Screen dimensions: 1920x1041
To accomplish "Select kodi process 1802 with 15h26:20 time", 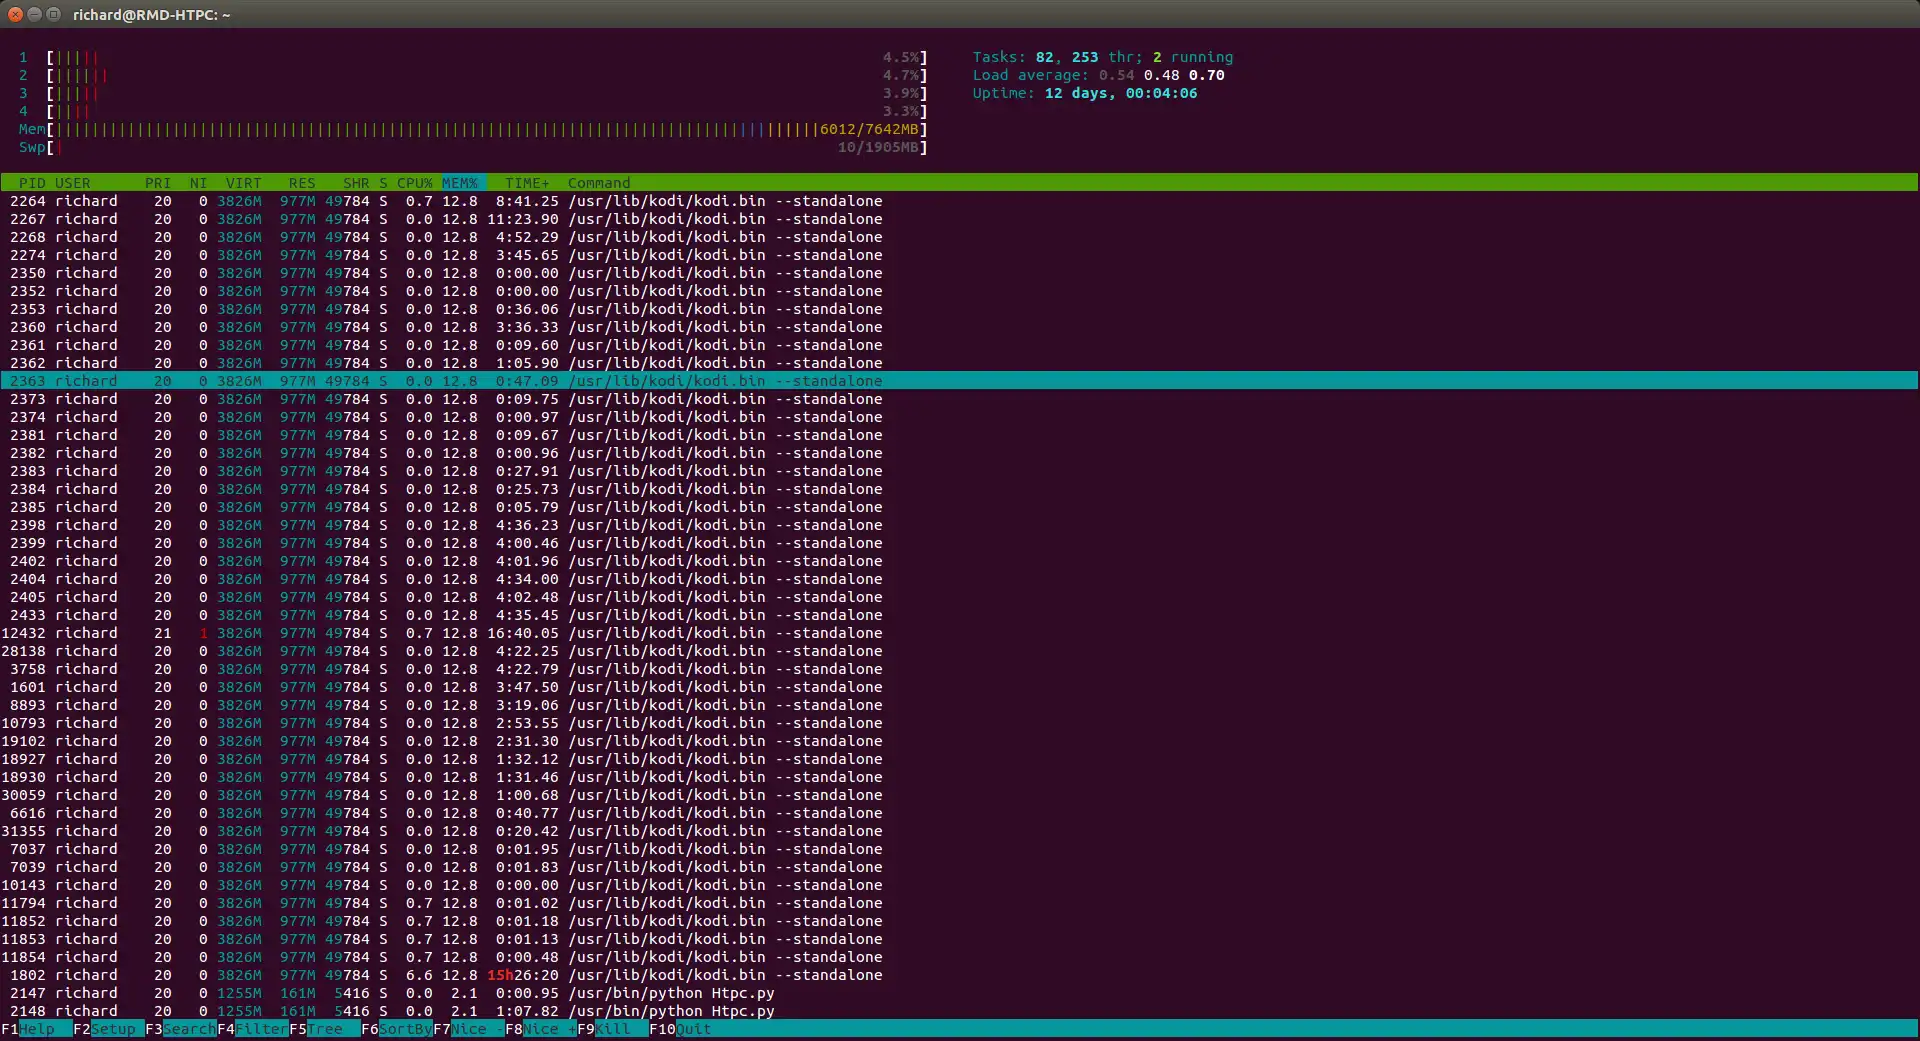I will coord(959,975).
